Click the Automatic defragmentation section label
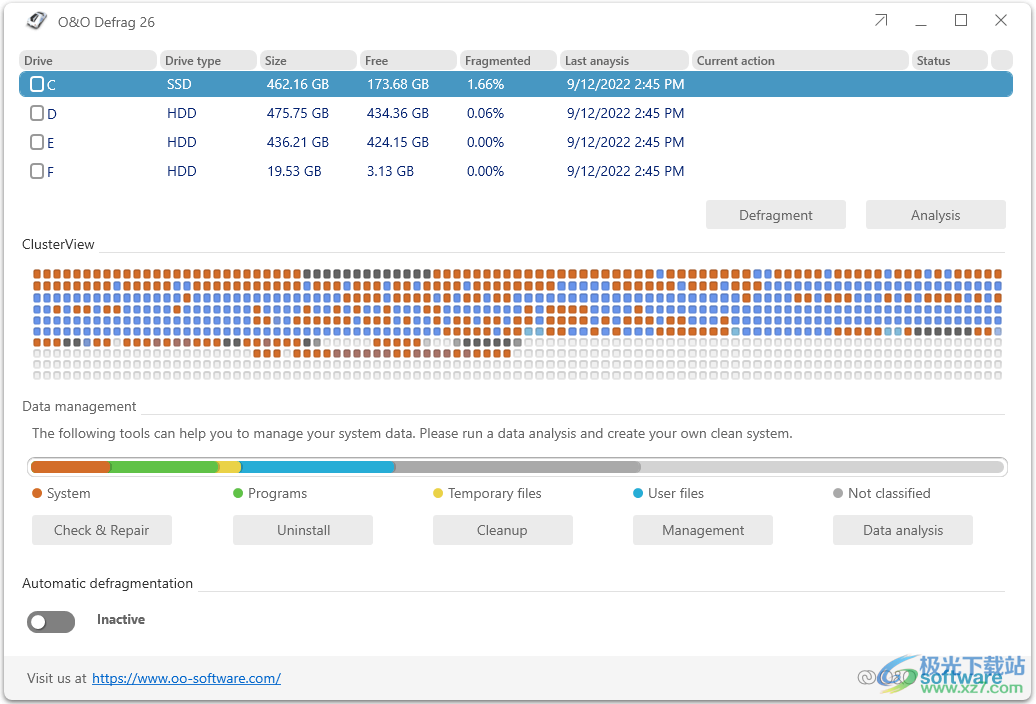 point(108,583)
